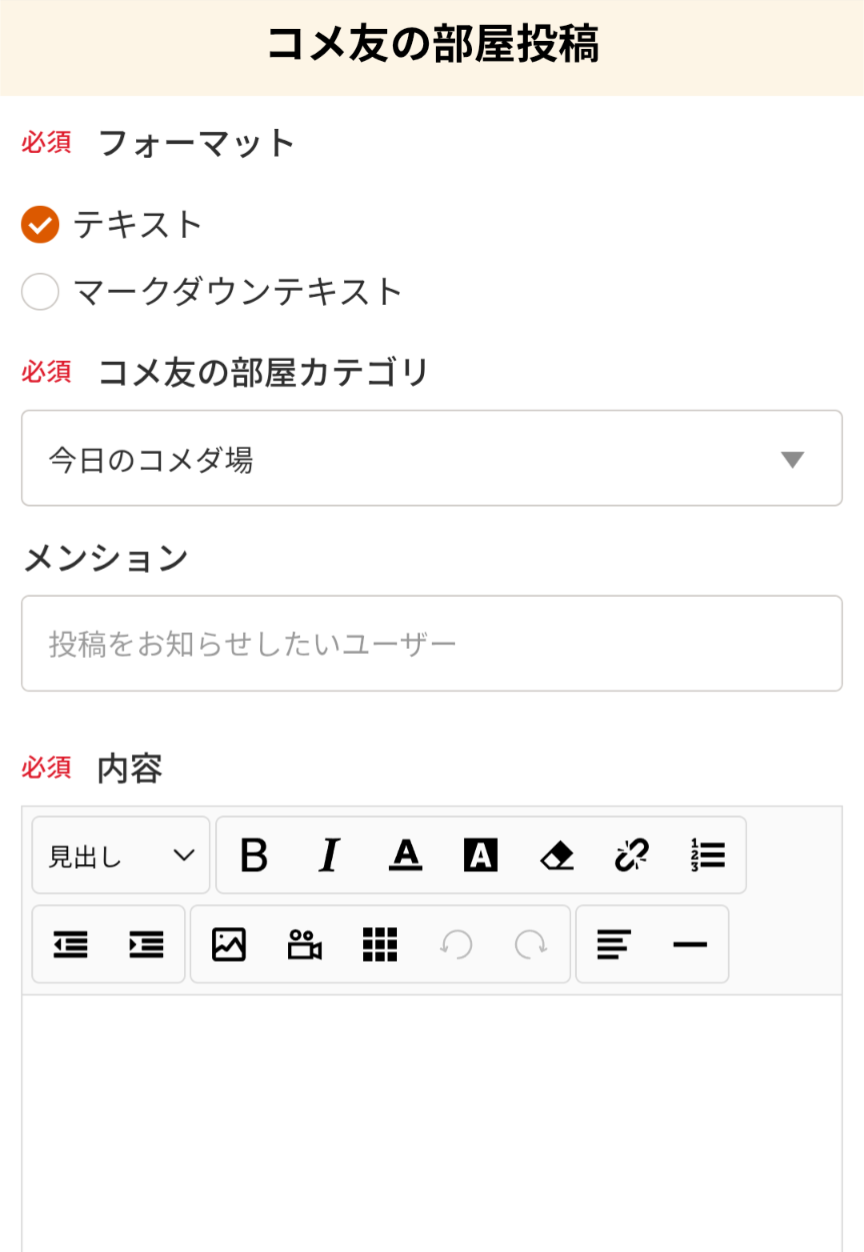Expand the 見出し heading dropdown
The height and width of the screenshot is (1252, 864).
click(x=121, y=855)
